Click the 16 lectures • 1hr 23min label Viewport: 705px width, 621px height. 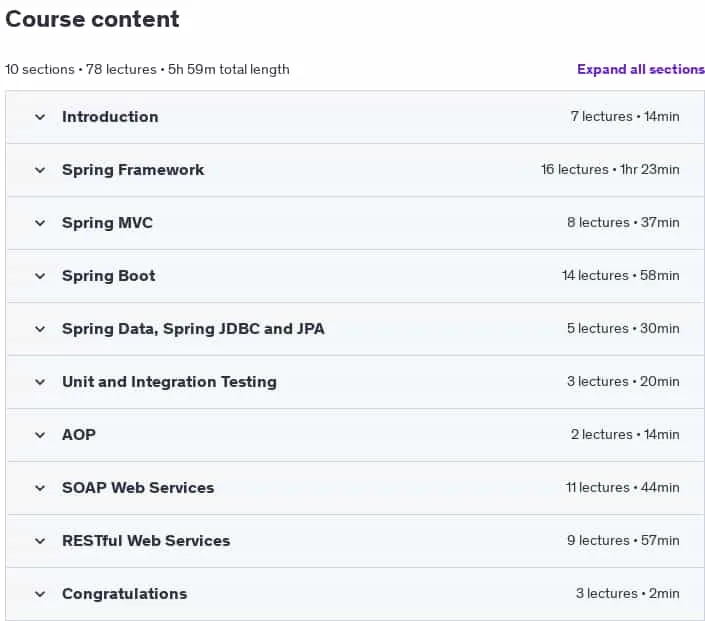pyautogui.click(x=610, y=170)
